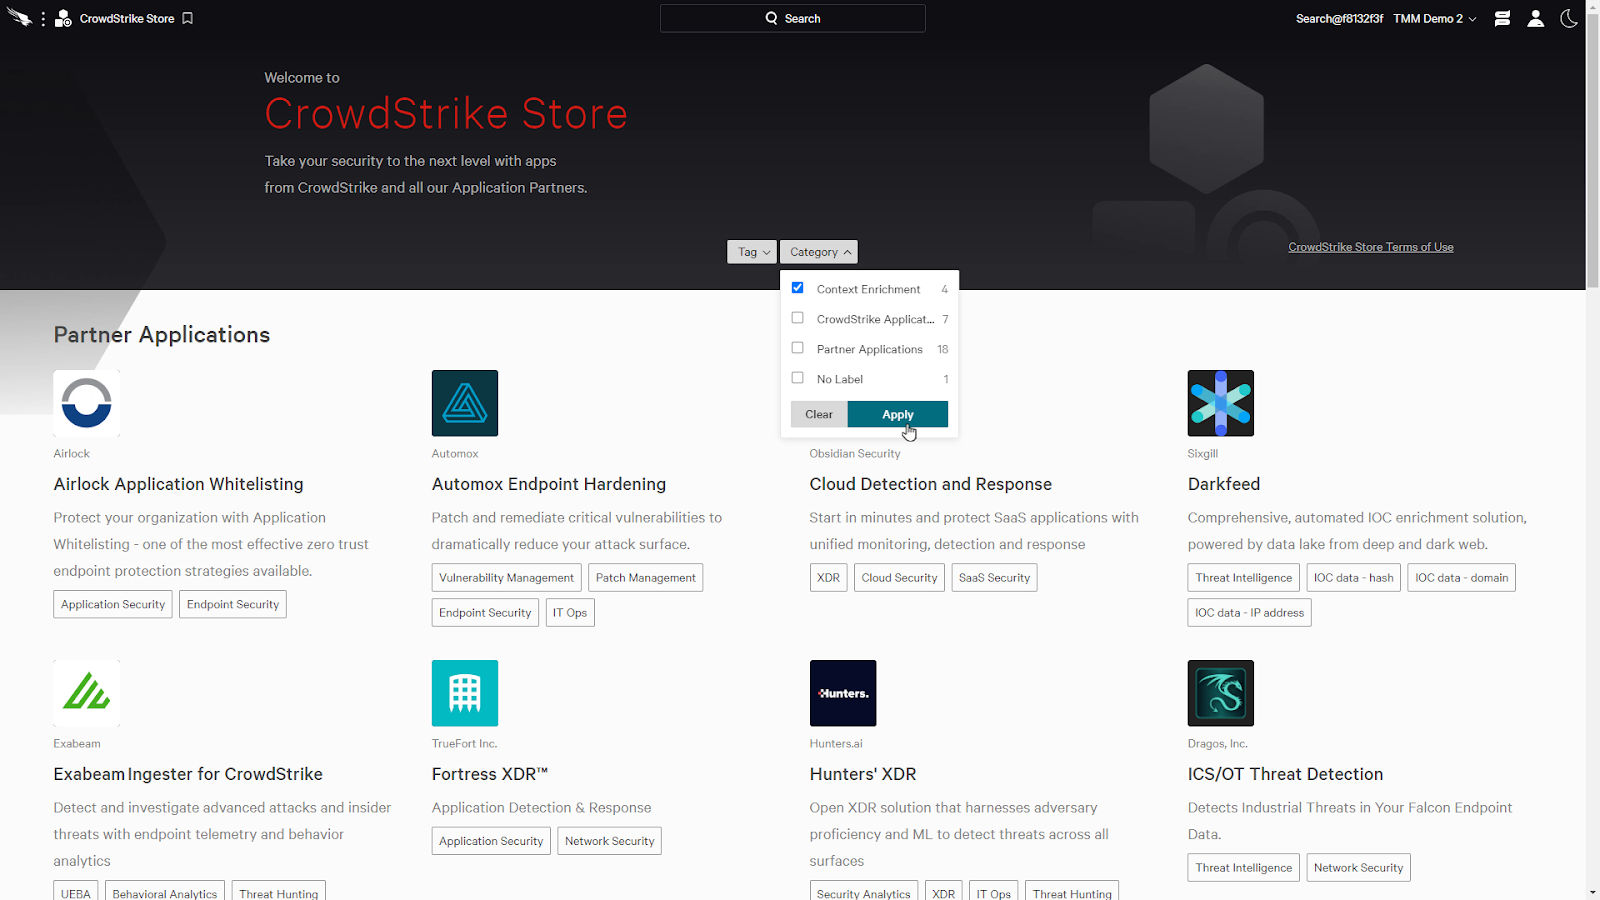
Task: Click the Search field in the top bar
Action: (x=793, y=18)
